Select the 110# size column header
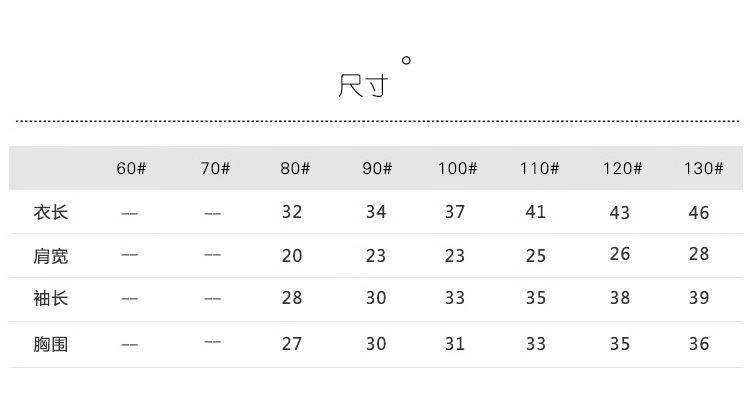750x410 pixels. pos(538,168)
